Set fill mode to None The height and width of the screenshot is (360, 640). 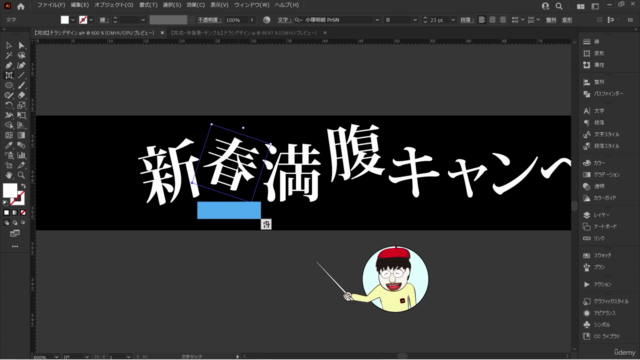(x=23, y=213)
